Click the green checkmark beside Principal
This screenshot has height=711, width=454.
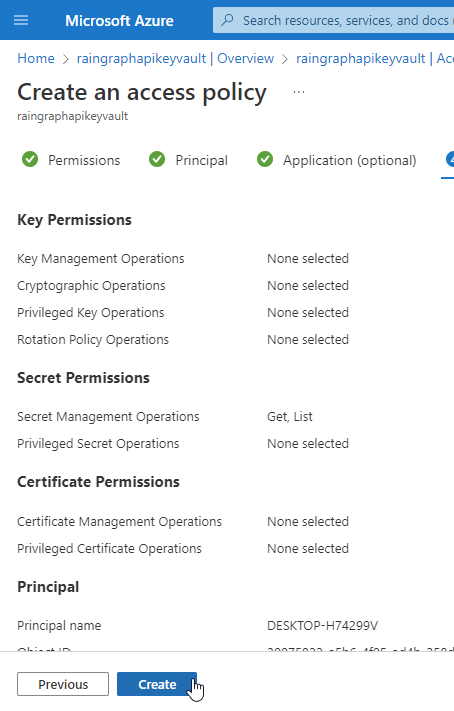[157, 160]
